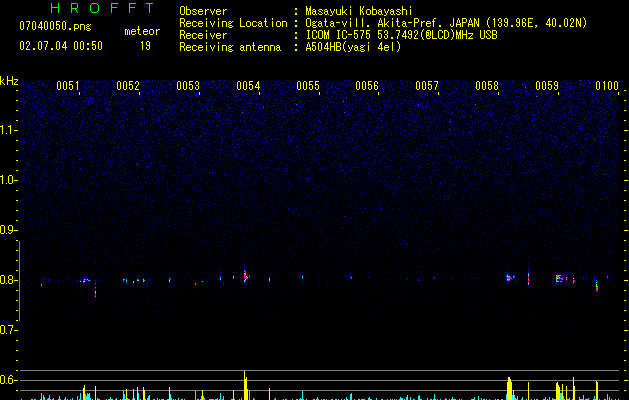
Task: Click the 0058 time marker
Action: pyautogui.click(x=487, y=86)
